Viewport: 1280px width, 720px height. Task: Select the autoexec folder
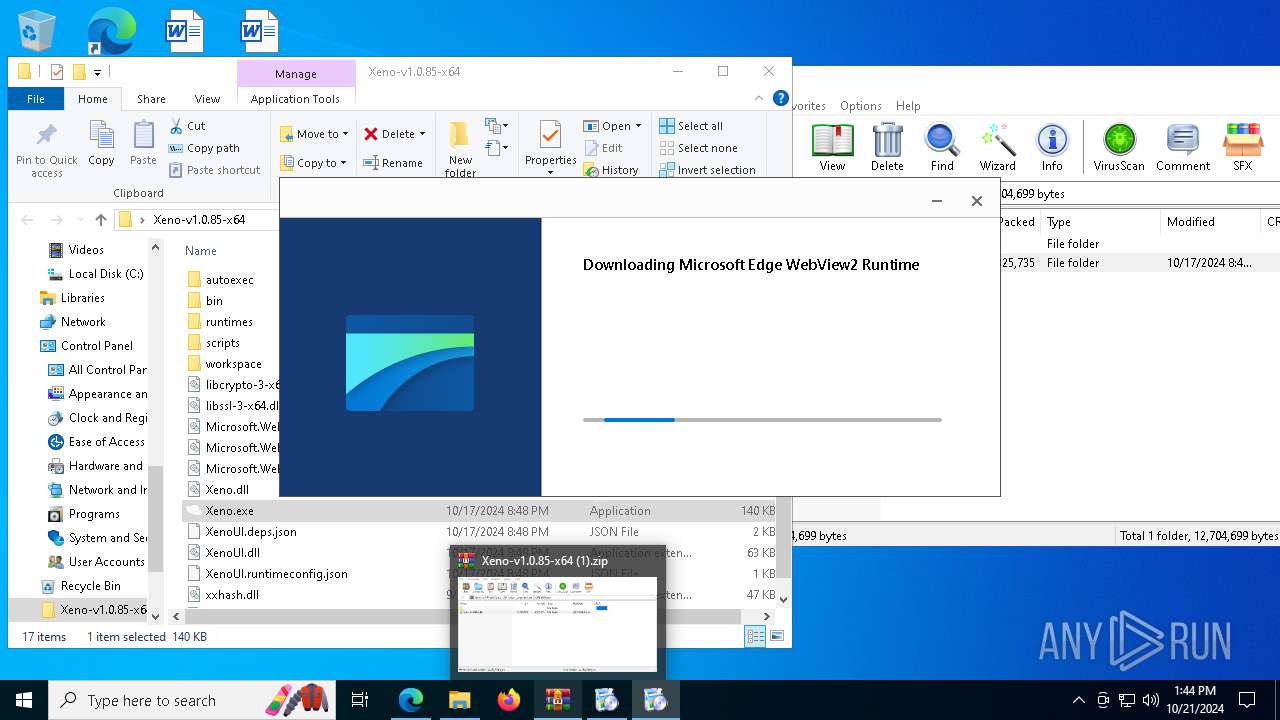coord(229,280)
